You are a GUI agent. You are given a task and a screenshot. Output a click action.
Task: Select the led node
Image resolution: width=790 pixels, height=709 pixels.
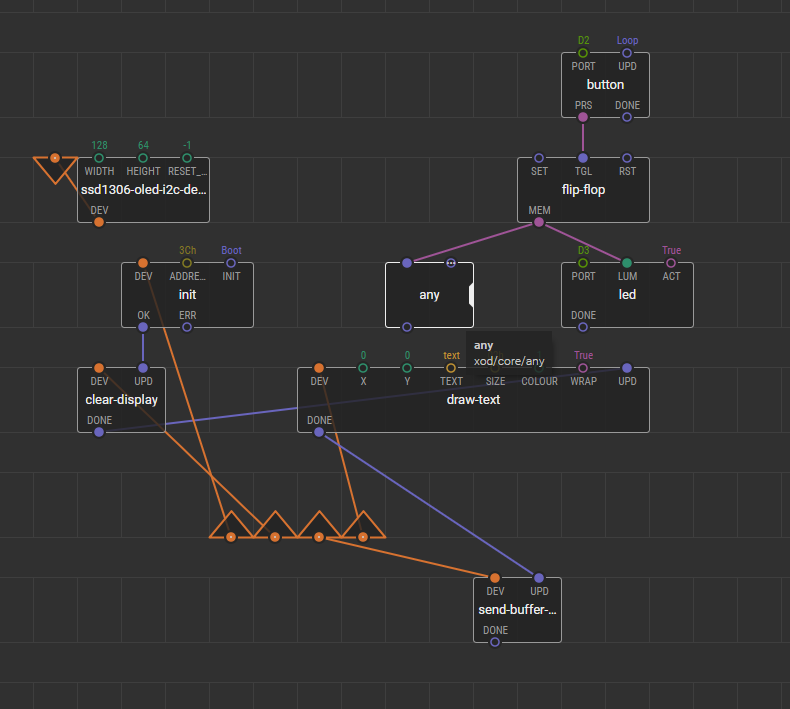click(x=627, y=295)
